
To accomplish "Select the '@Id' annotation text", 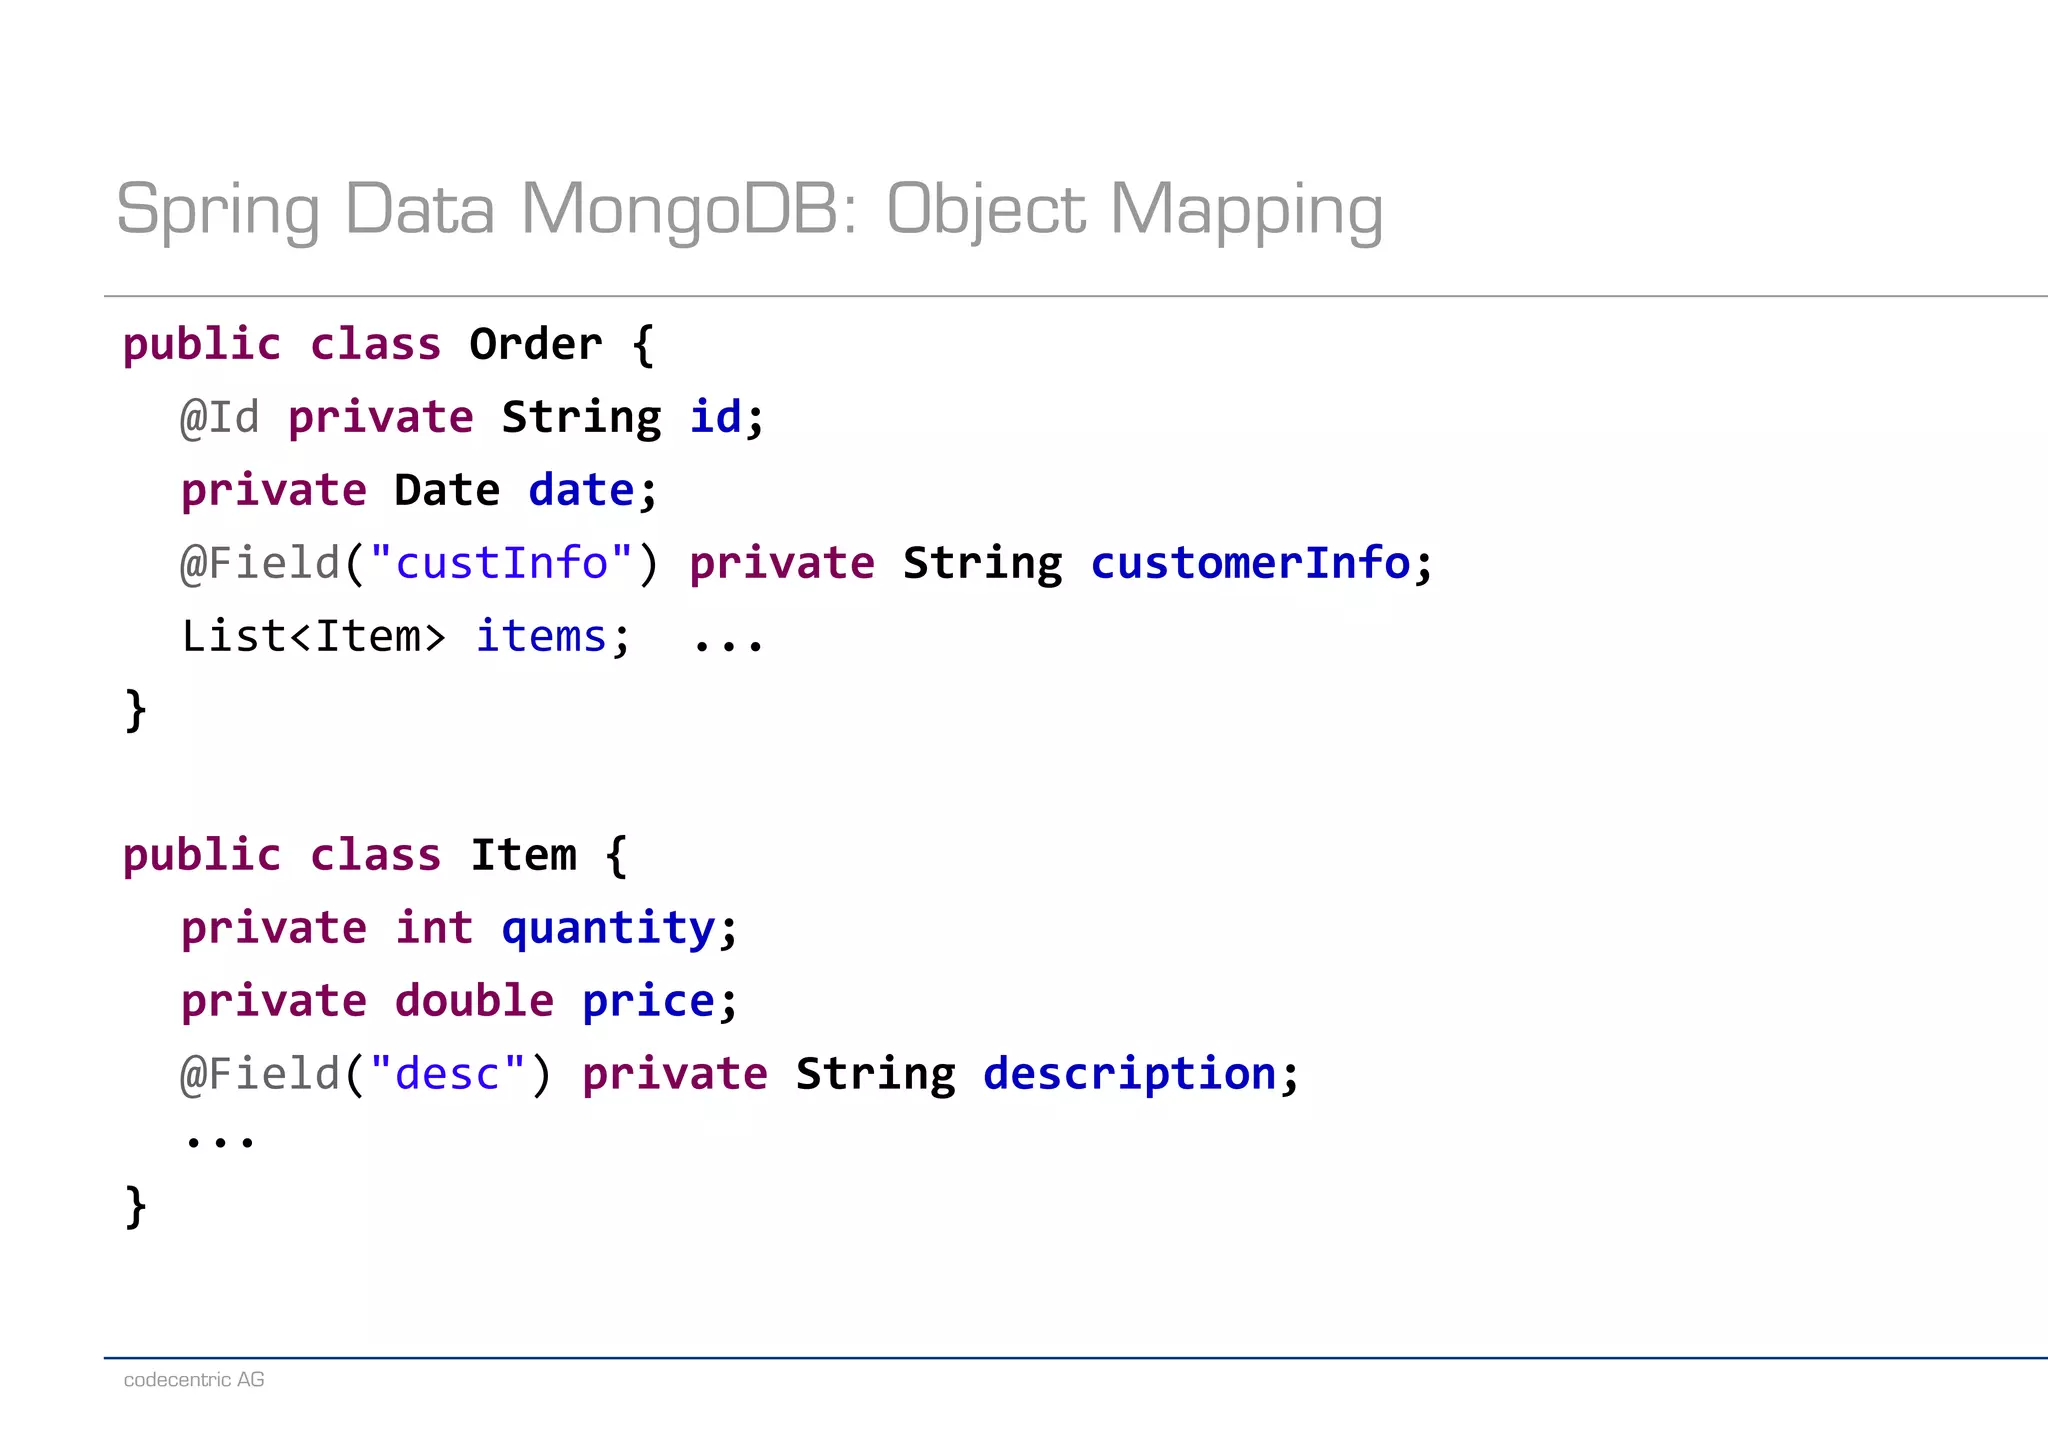I will [220, 418].
